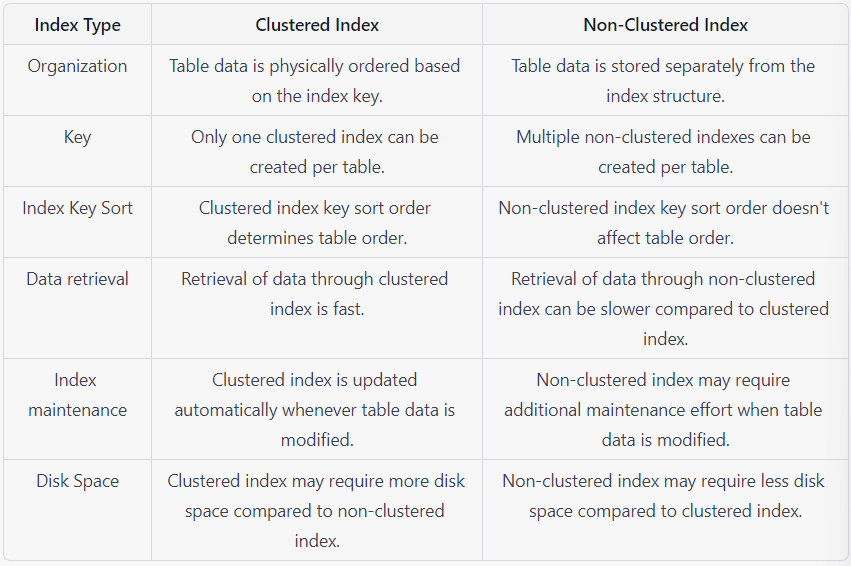
Task: Click 'Only one clustered index' cell
Action: (x=317, y=151)
